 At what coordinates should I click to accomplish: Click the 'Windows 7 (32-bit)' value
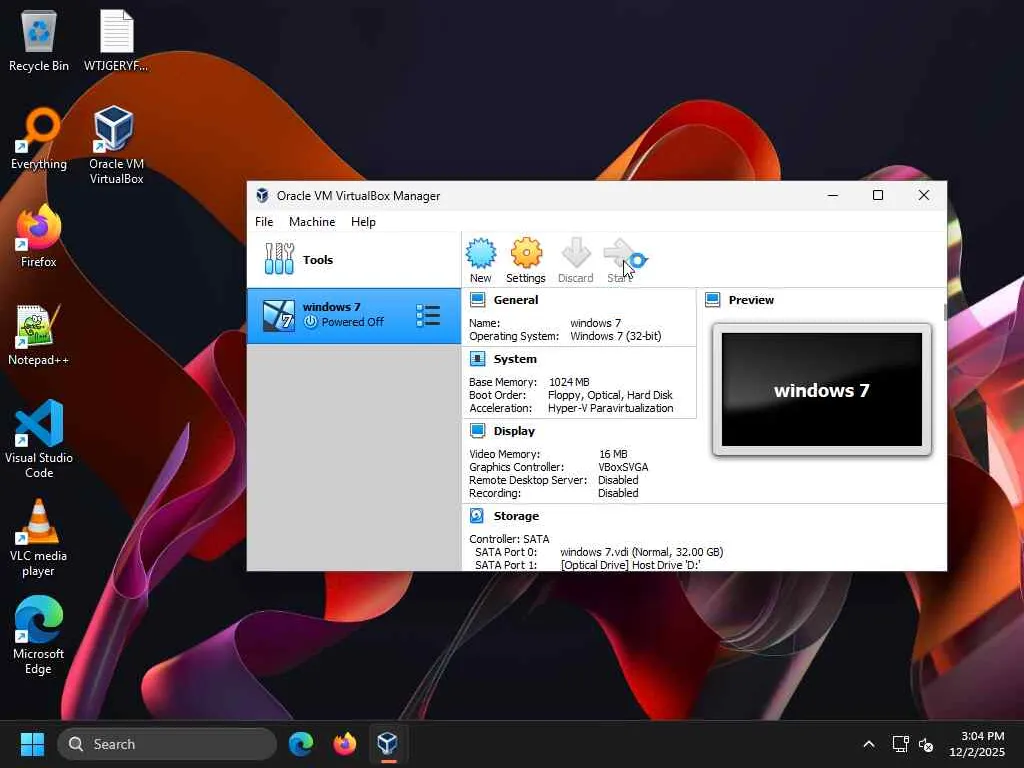tap(616, 336)
